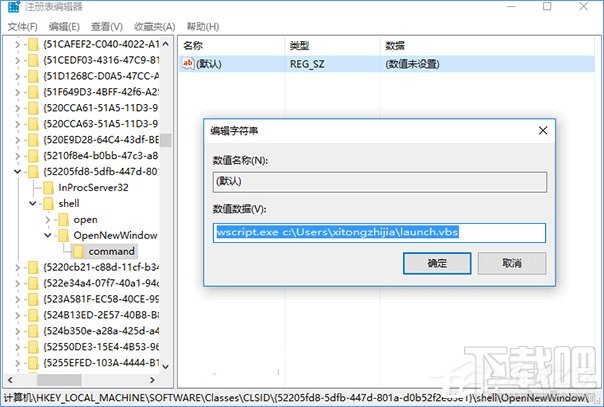Click folder icon of {5255EFED-103A-4444 key
Image resolution: width=604 pixels, height=407 pixels.
point(34,363)
